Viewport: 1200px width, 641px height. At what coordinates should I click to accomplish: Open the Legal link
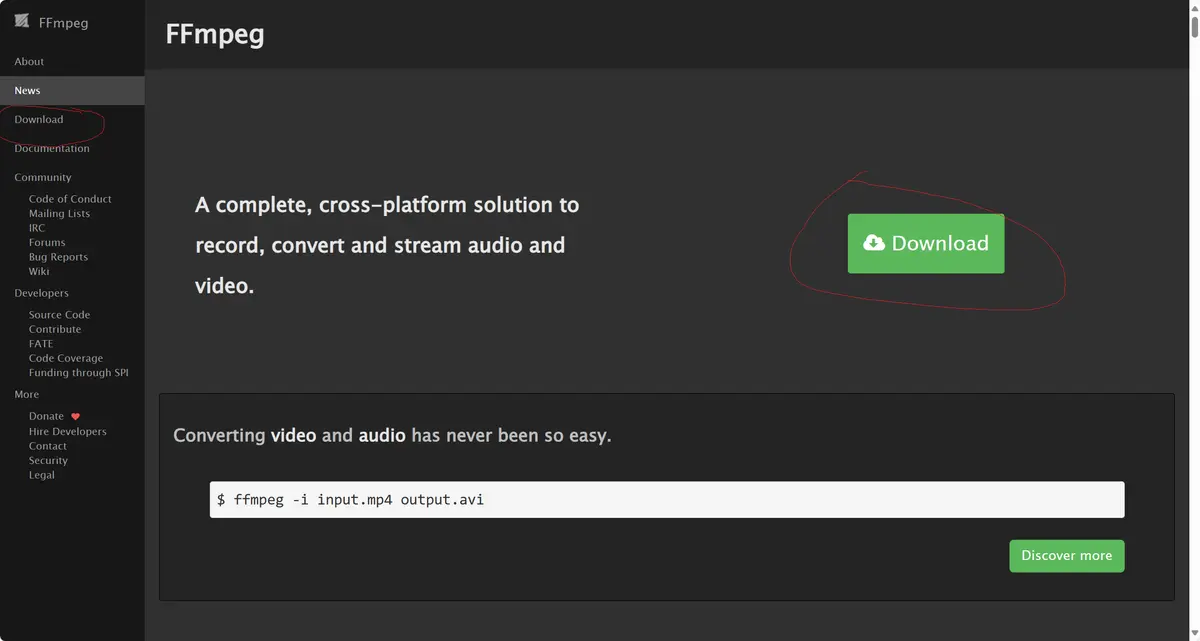pyautogui.click(x=42, y=475)
